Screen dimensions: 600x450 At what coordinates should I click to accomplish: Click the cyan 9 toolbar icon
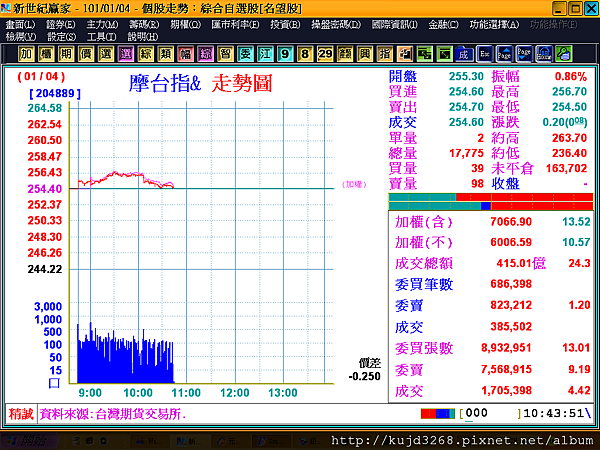285,54
